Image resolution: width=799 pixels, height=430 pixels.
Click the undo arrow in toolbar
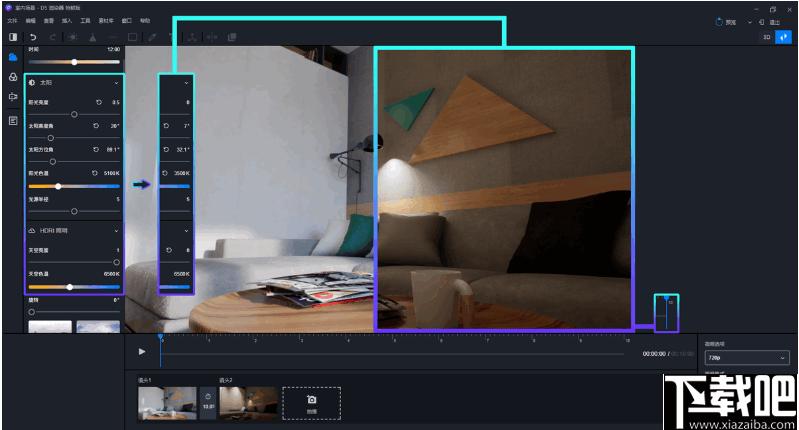33,37
